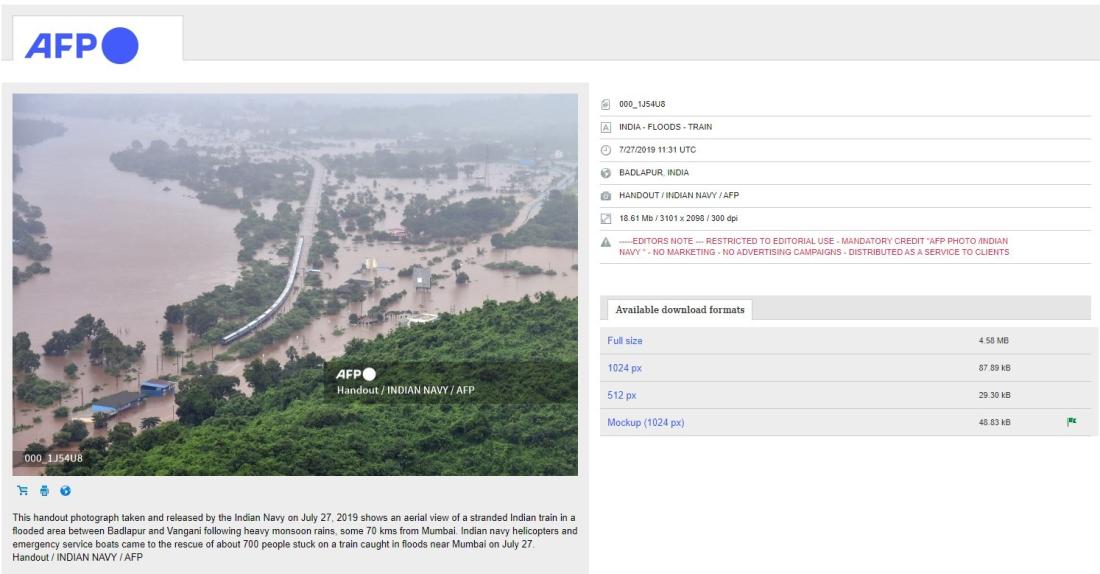
Task: Click the BADLAPUR, INDIA location text
Action: pos(654,173)
